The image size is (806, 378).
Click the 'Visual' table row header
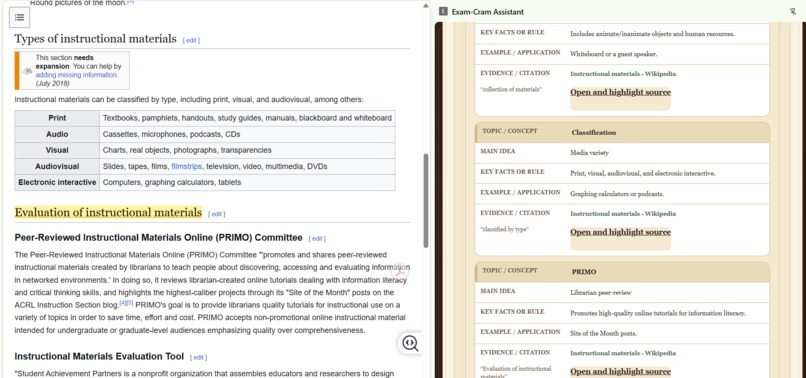pyautogui.click(x=57, y=150)
